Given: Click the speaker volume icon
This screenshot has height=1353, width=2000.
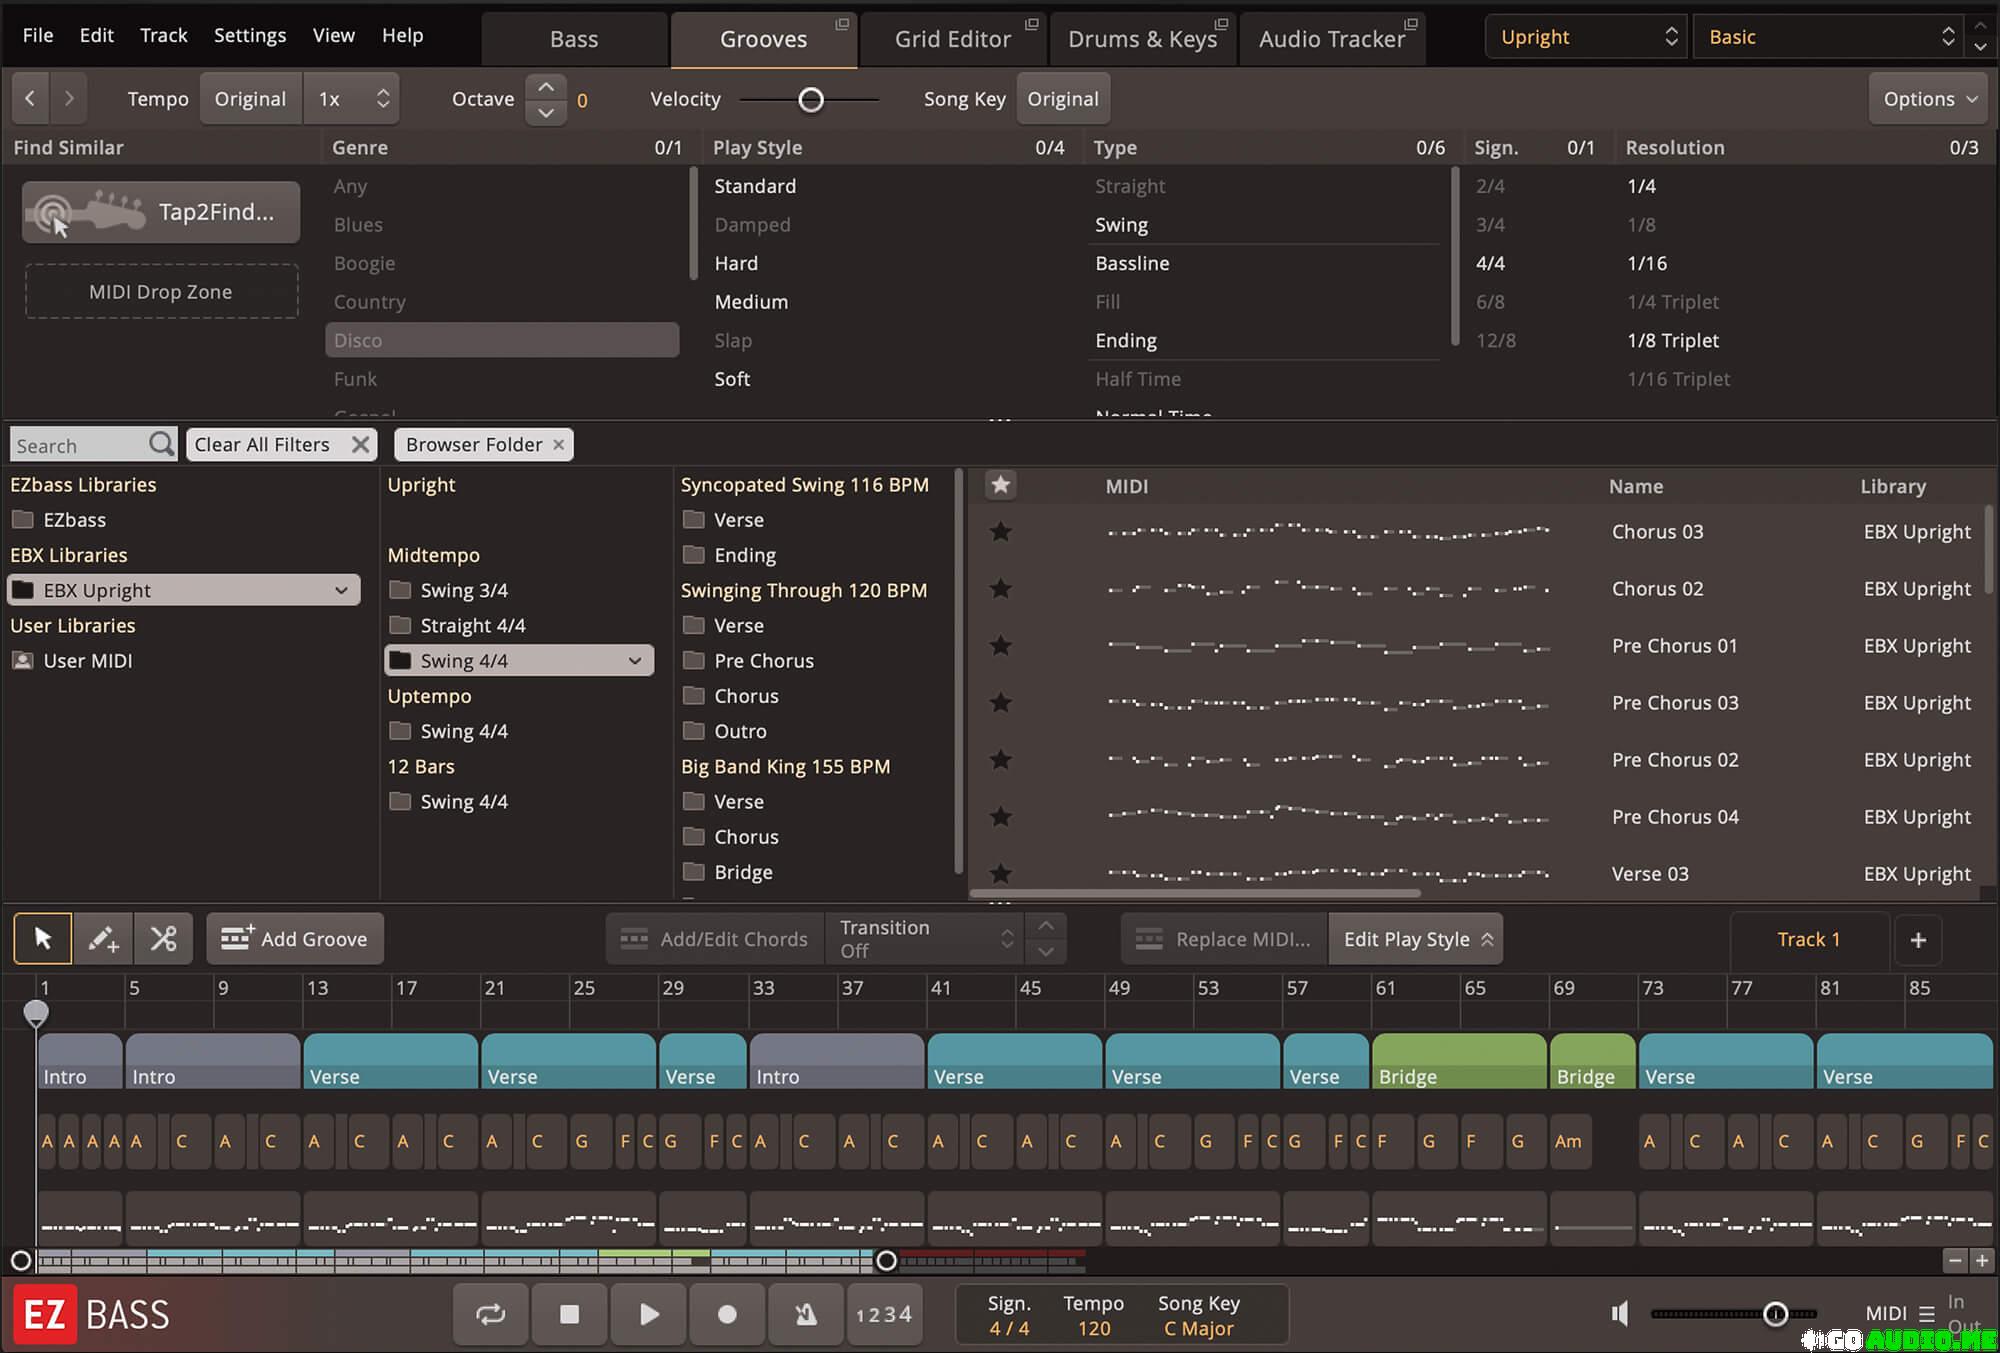Looking at the screenshot, I should tap(1620, 1313).
